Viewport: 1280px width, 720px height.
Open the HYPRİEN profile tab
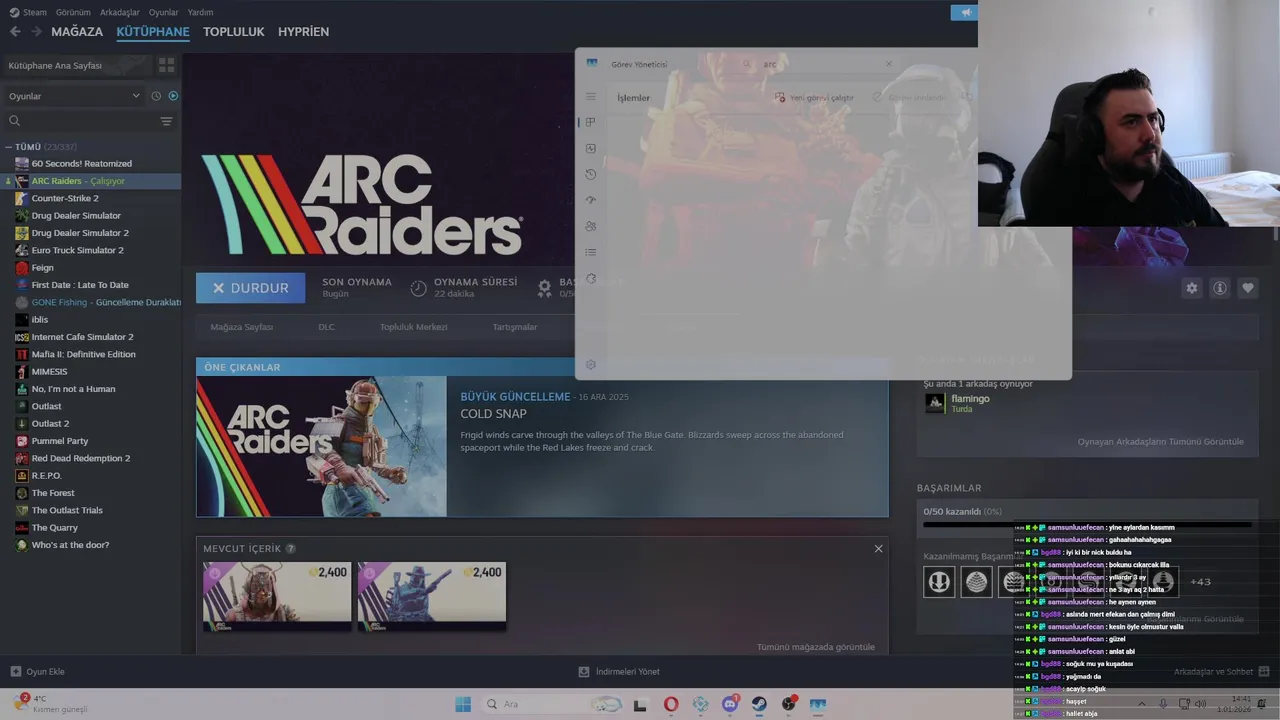303,32
